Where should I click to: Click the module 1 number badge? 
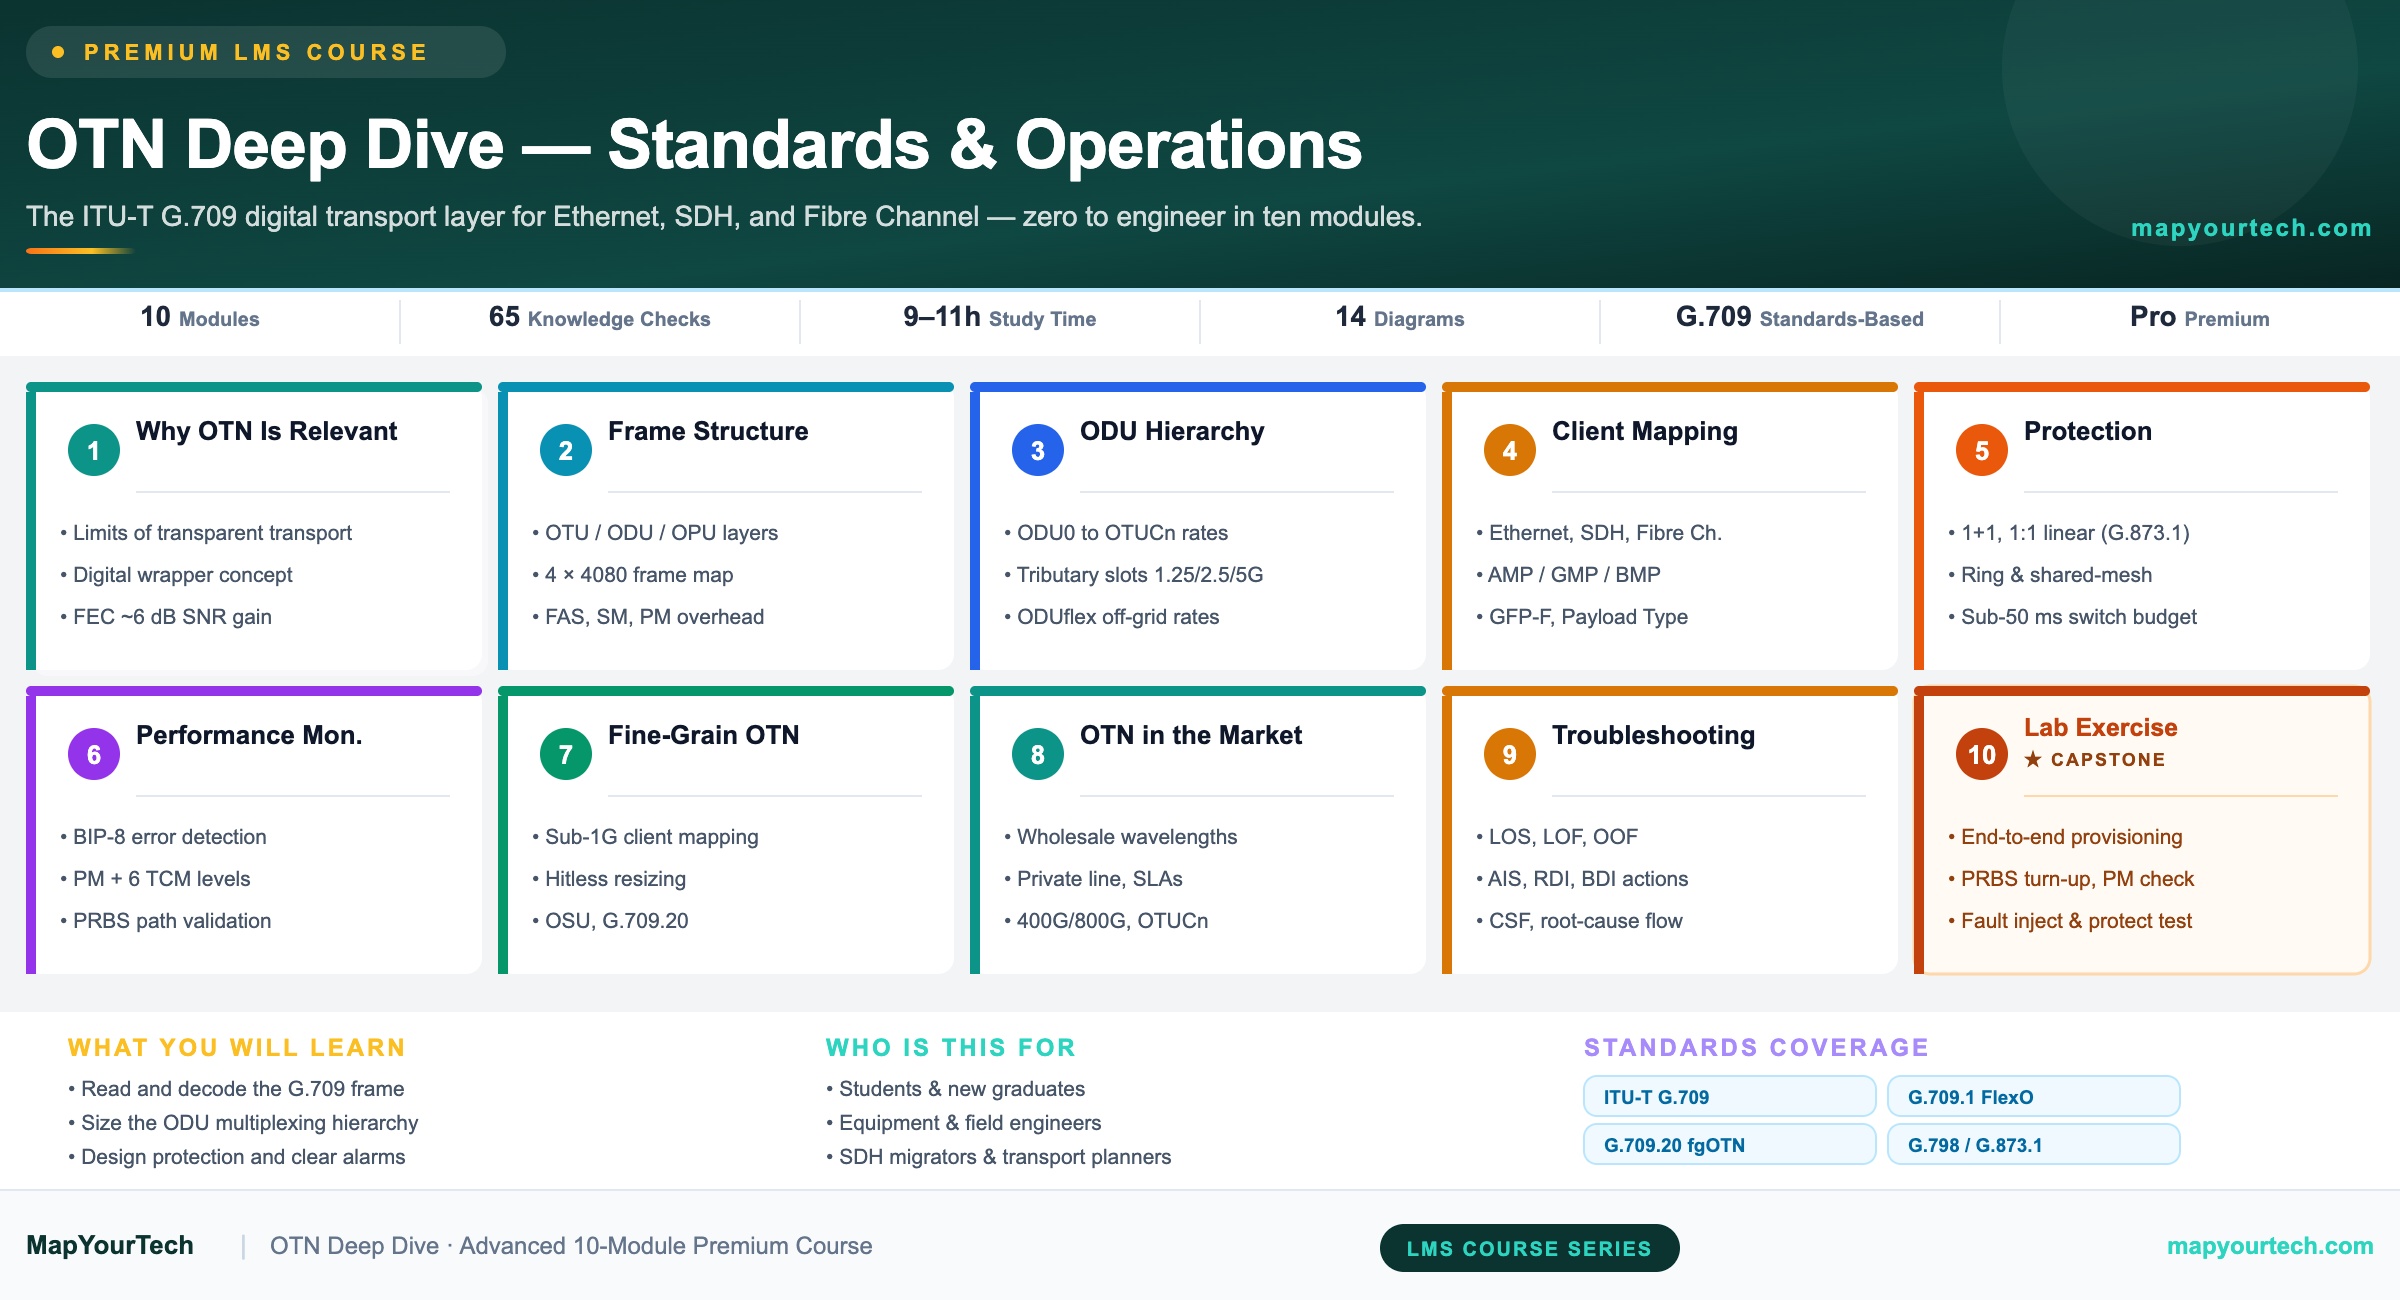[94, 450]
